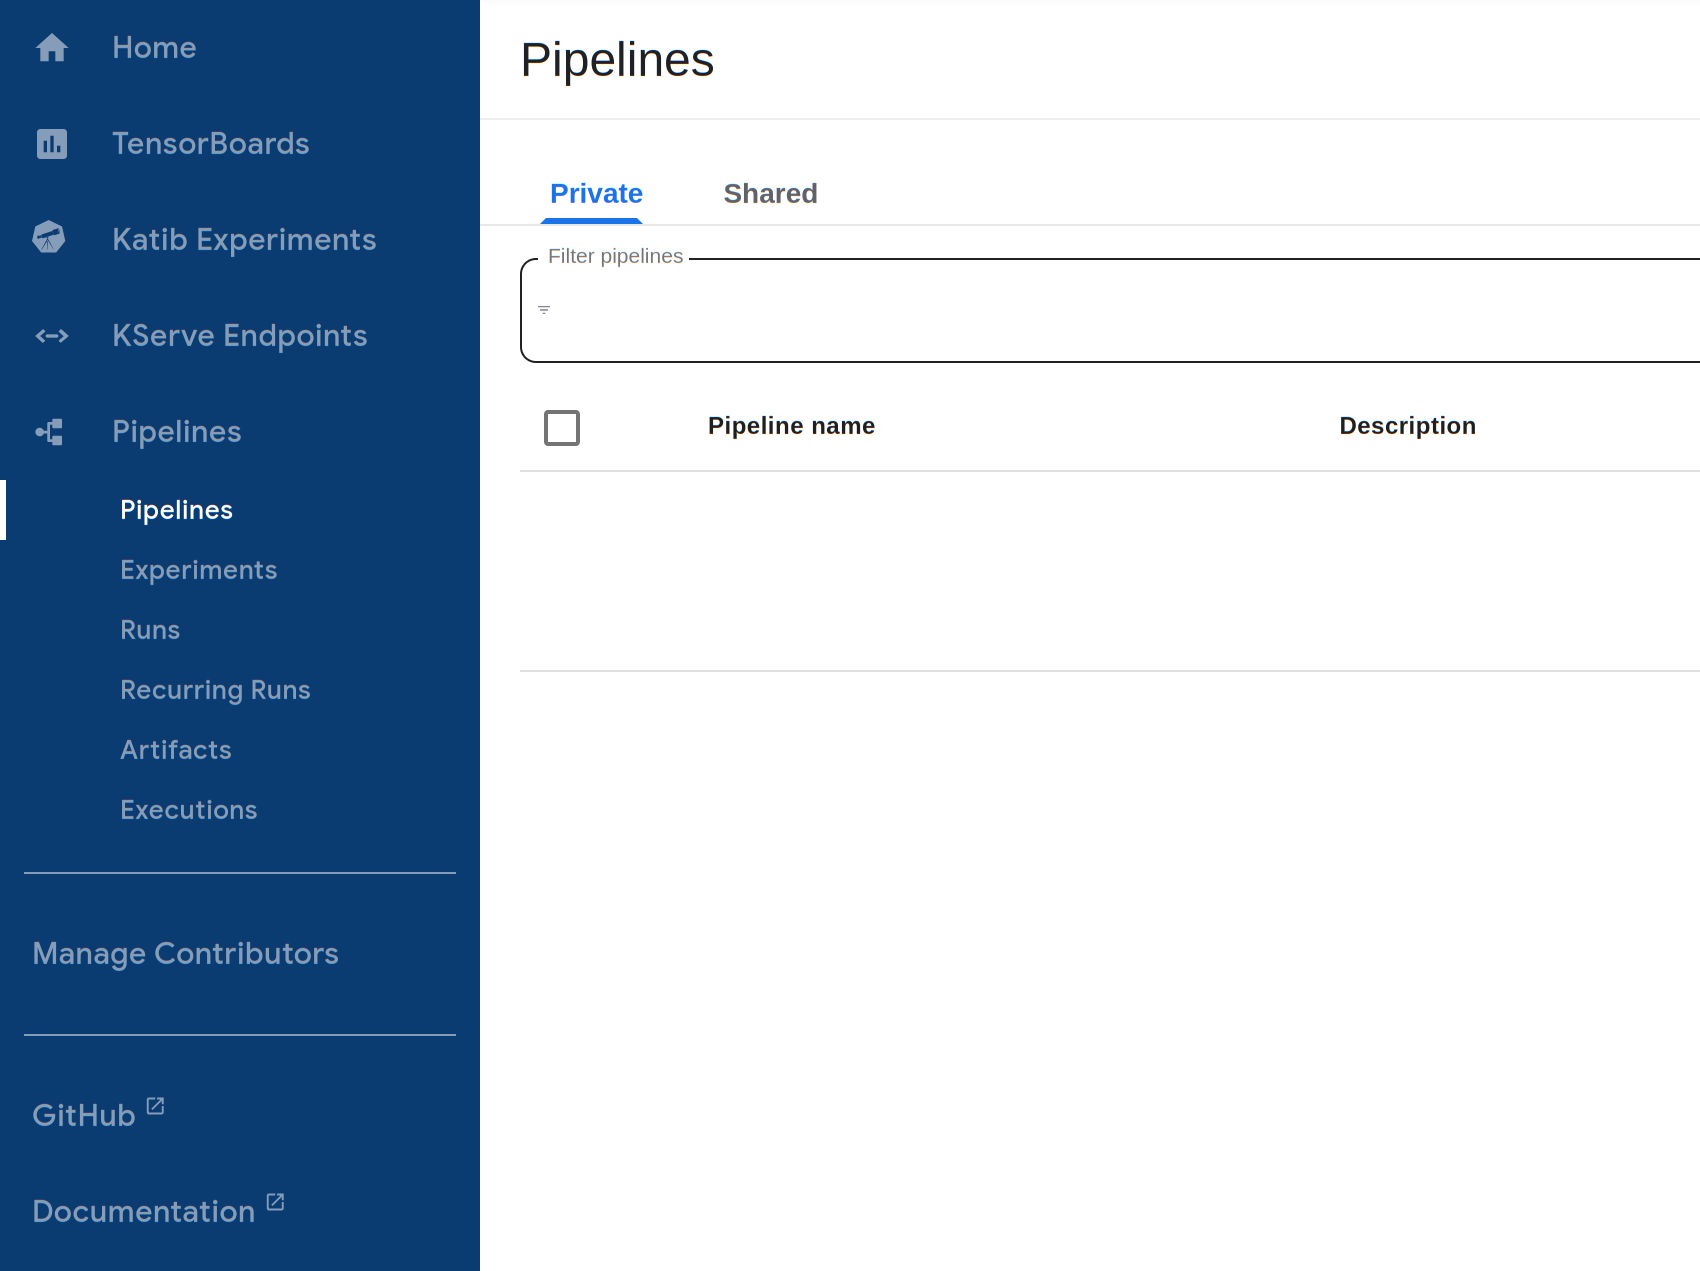Click the filter icon in filter box
Screen dimensions: 1700x1271
544,310
